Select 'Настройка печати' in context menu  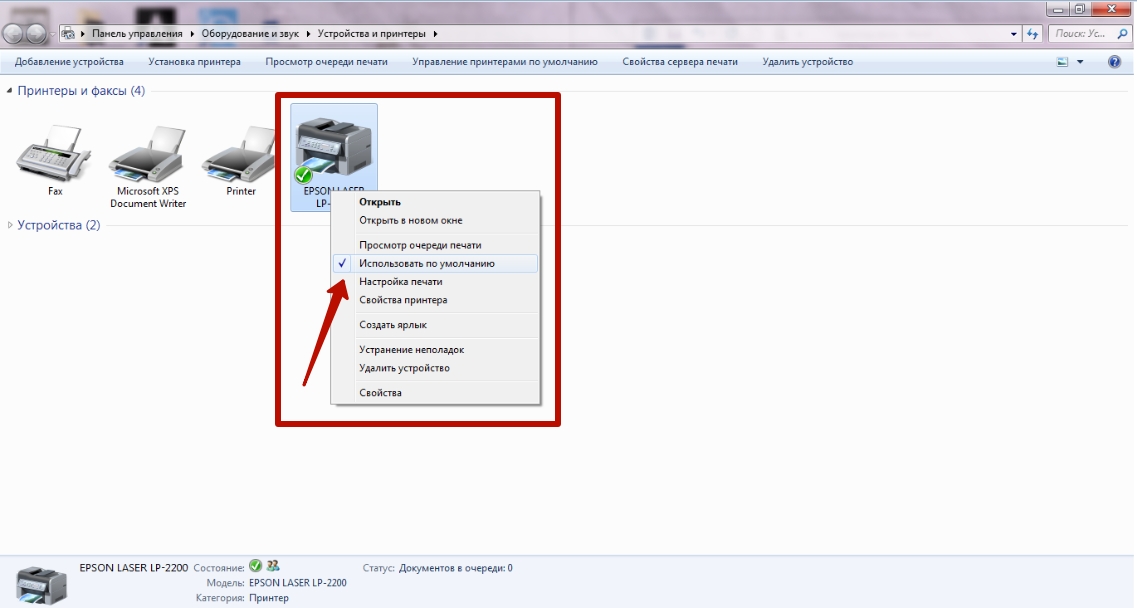(x=400, y=282)
